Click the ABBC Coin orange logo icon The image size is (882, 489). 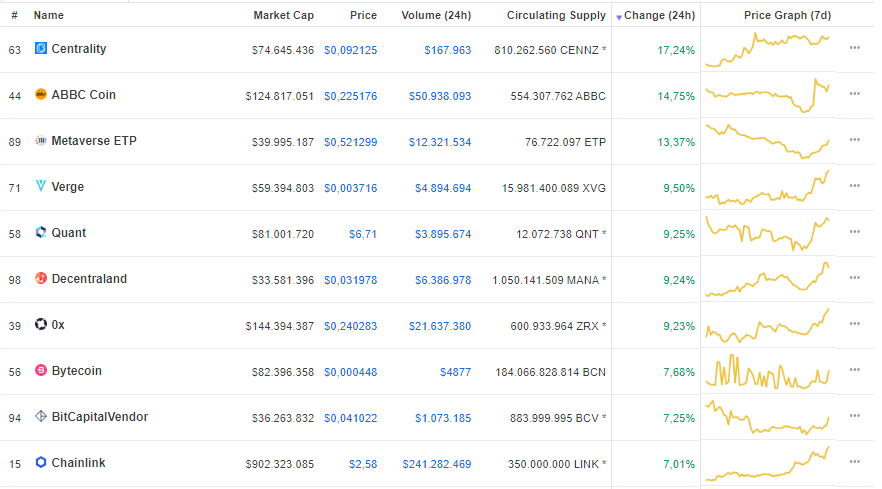pyautogui.click(x=40, y=95)
